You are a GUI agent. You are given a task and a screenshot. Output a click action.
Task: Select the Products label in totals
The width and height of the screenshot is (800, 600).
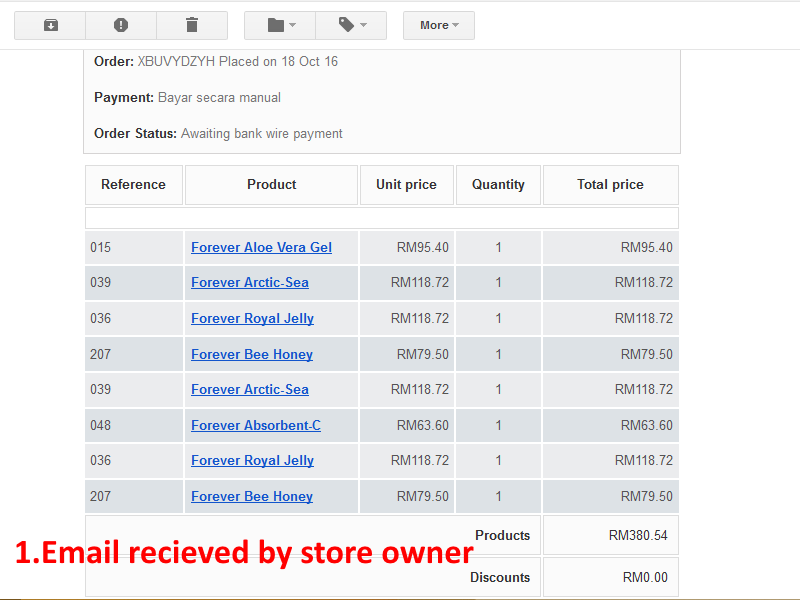[x=503, y=535]
